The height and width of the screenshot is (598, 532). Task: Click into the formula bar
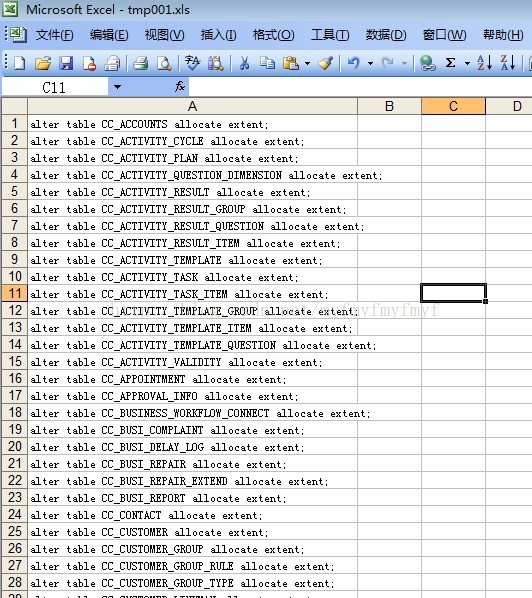360,87
